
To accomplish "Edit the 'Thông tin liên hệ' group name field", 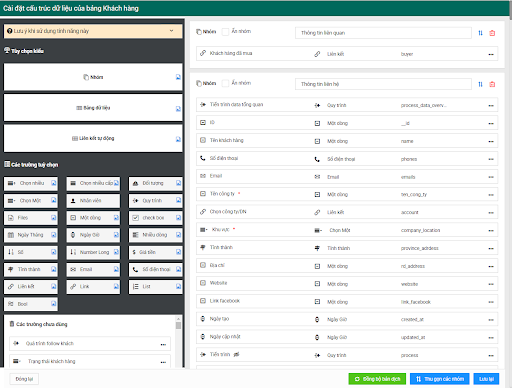I will point(383,84).
